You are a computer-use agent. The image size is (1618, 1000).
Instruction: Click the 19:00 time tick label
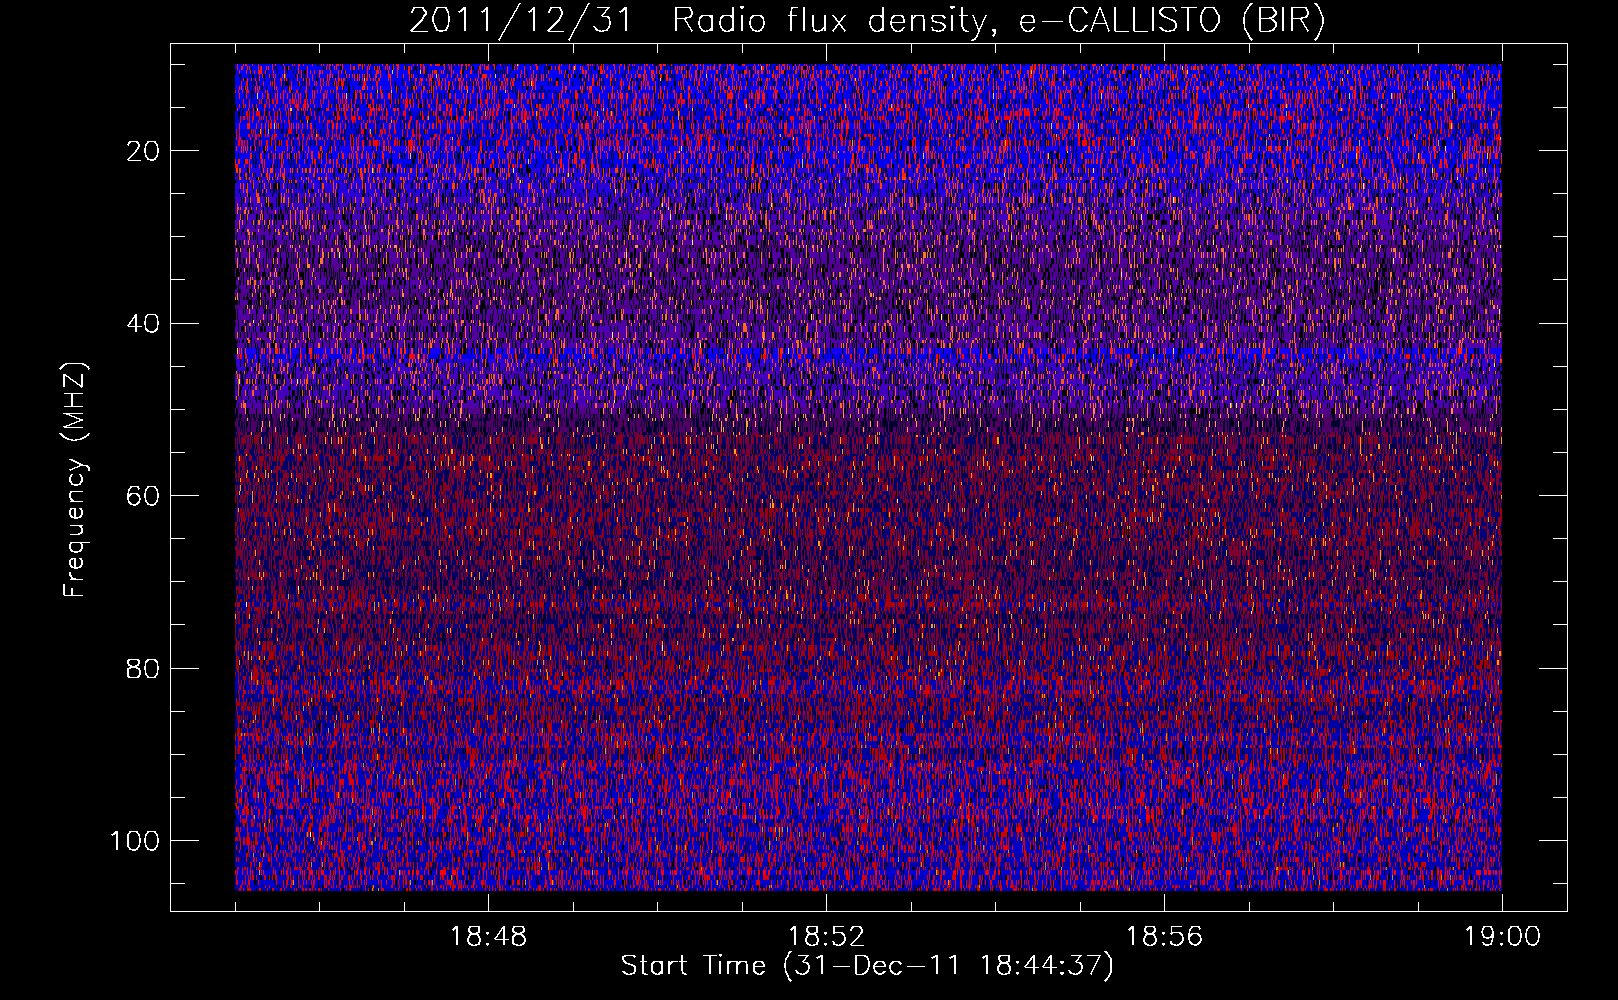pos(1502,937)
